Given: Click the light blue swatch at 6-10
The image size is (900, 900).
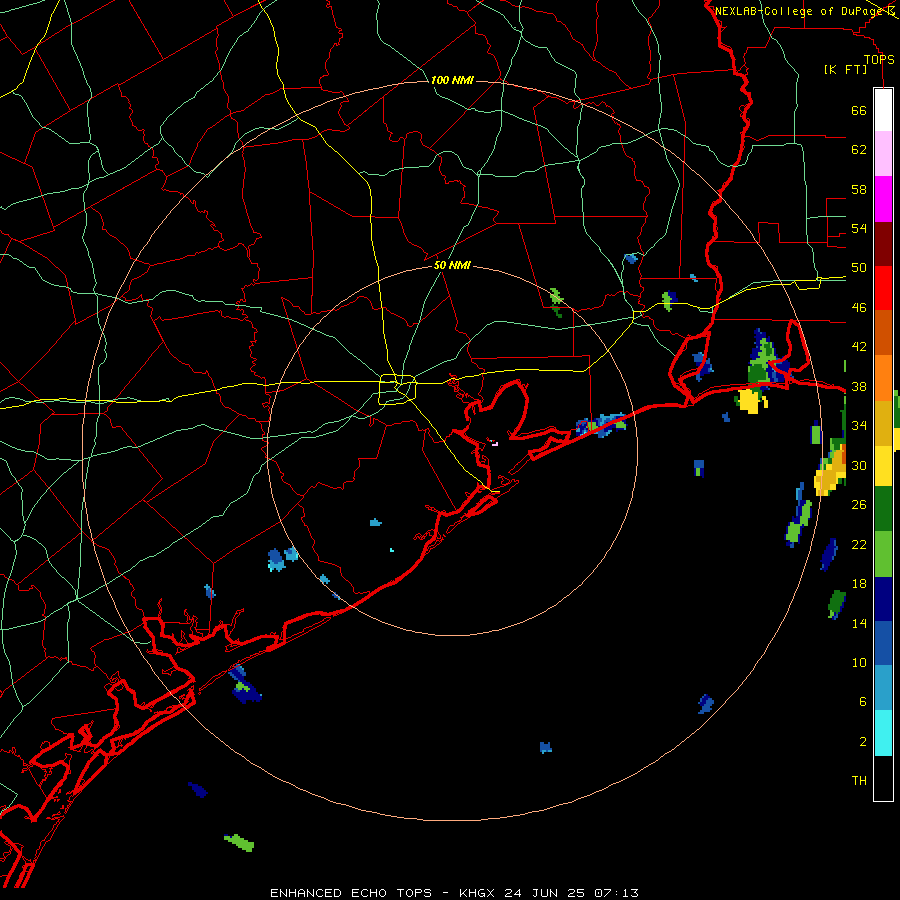Looking at the screenshot, I should [x=883, y=688].
